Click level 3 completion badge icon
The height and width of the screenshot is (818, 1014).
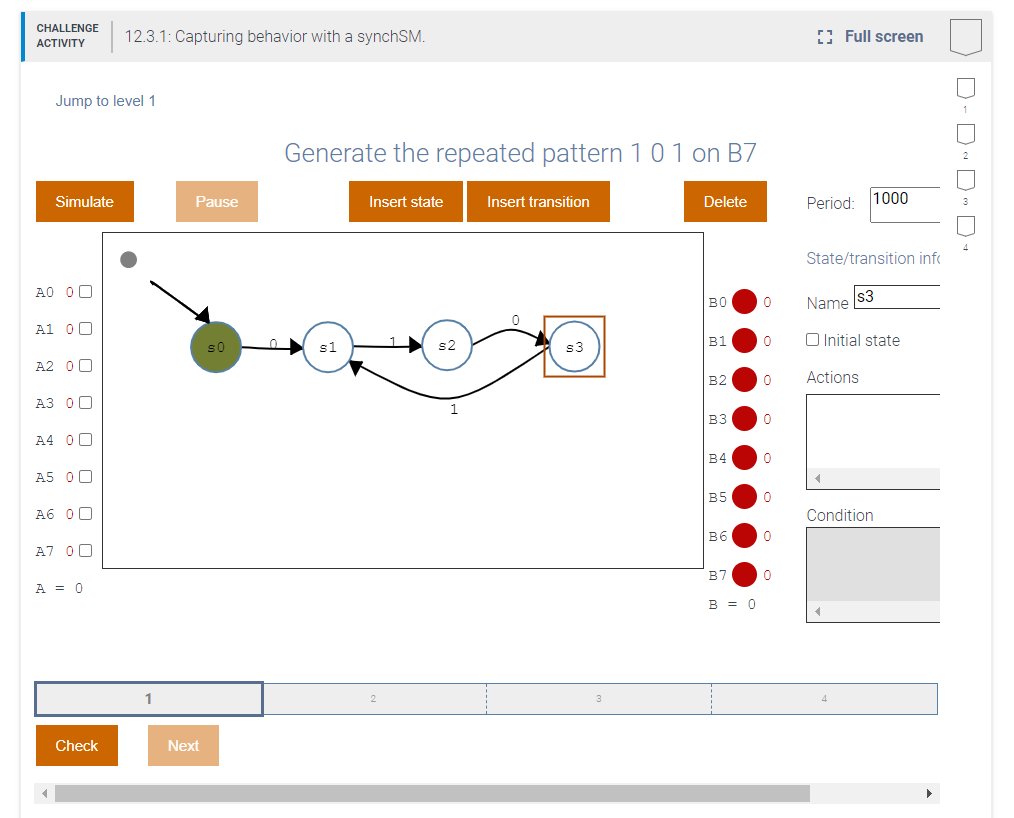pos(965,180)
